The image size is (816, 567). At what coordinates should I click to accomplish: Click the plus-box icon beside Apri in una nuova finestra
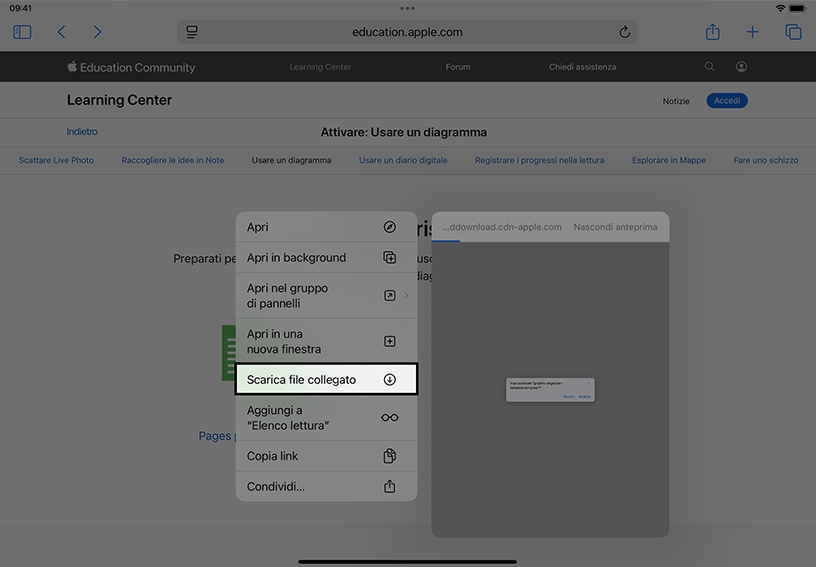coord(389,341)
